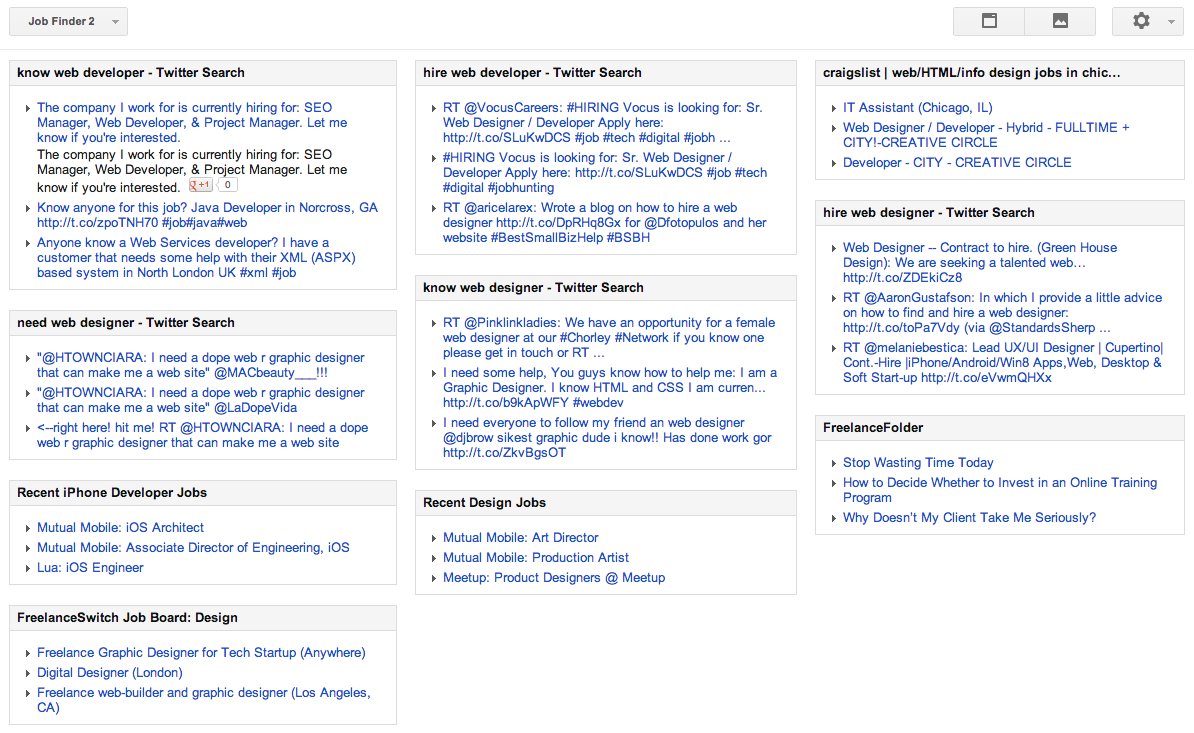
Task: Select 'Recent Design Jobs' widget title
Action: tap(484, 502)
